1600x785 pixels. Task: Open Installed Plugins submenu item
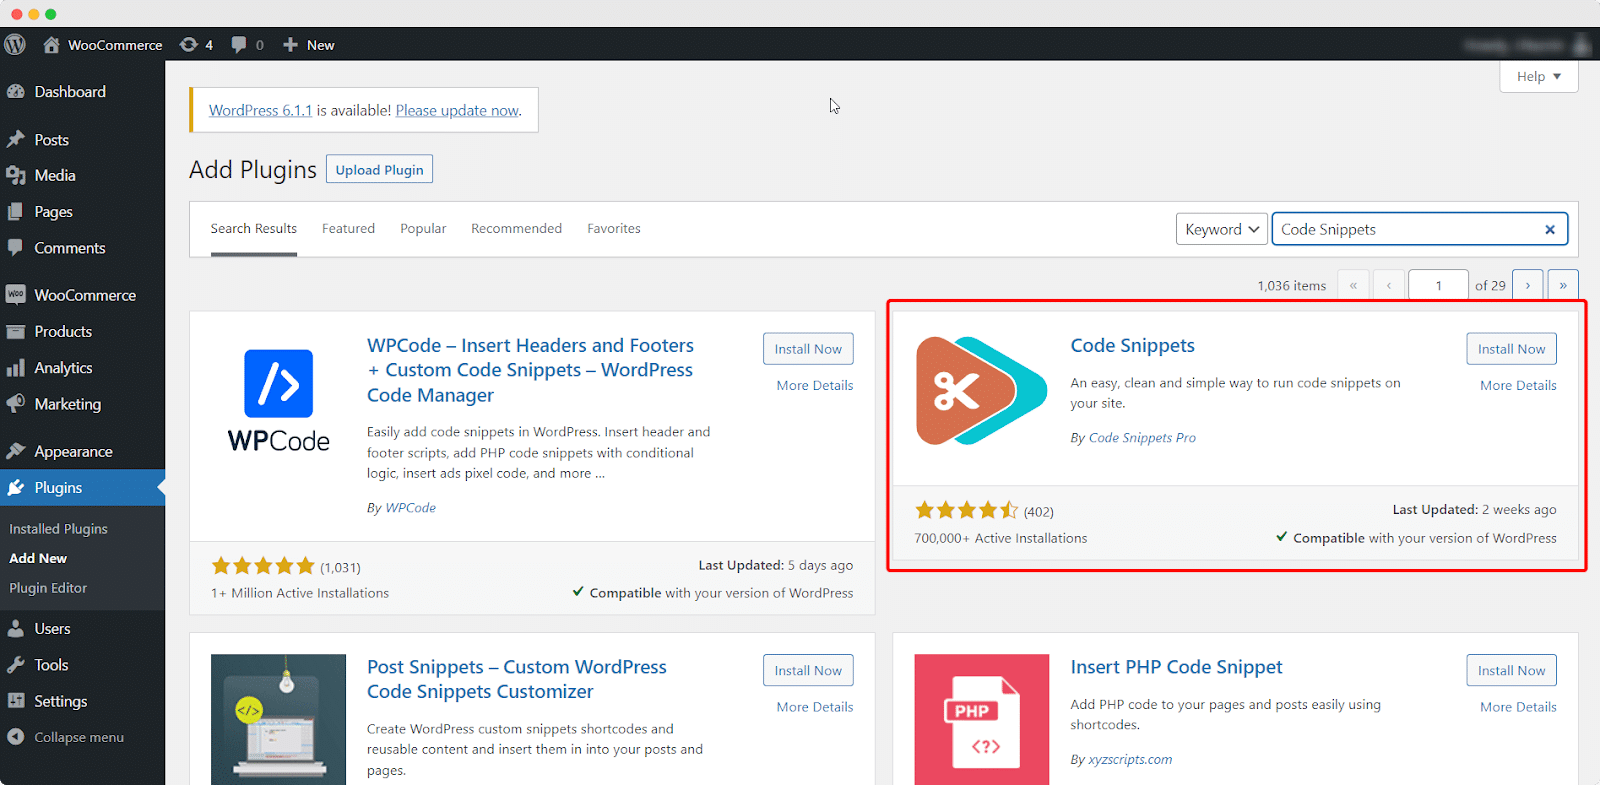tap(58, 528)
